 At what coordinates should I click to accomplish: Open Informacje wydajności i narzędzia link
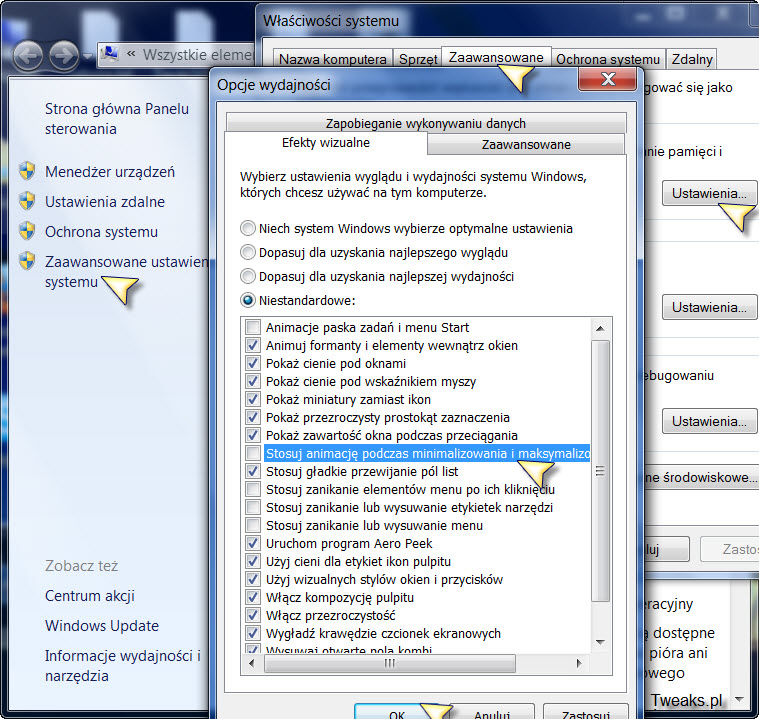[x=122, y=666]
